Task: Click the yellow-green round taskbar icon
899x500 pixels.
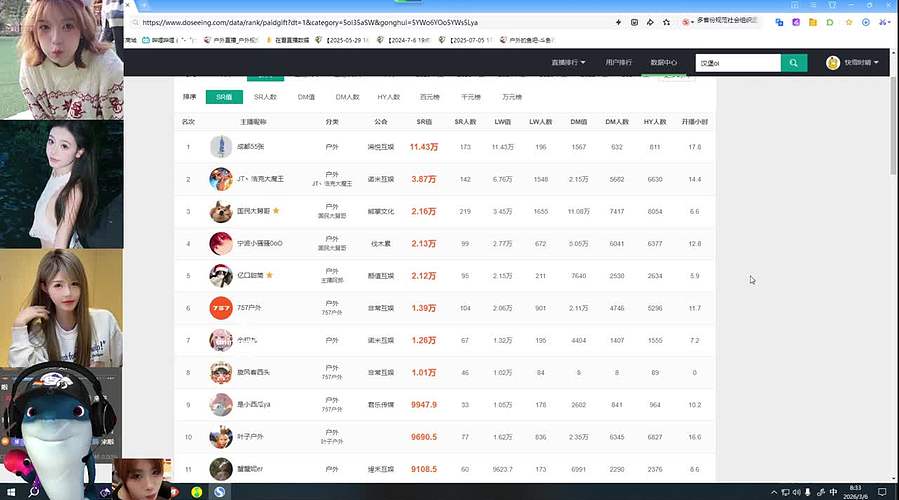Action: pos(197,492)
